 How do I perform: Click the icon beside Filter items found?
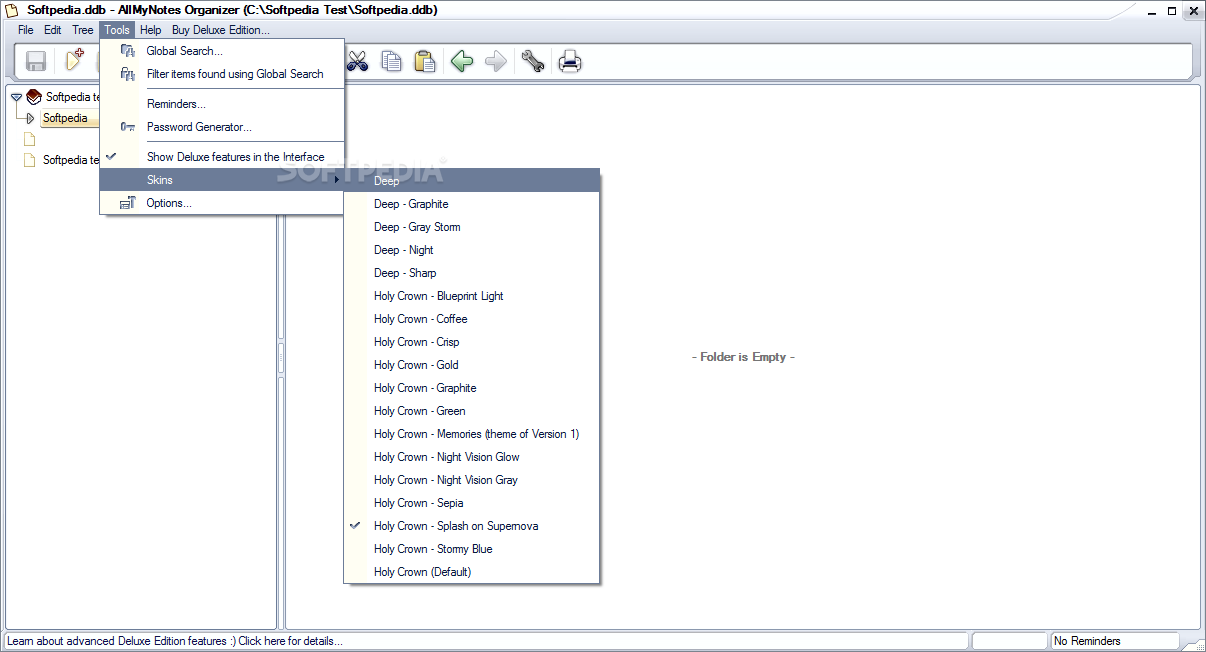(x=127, y=74)
